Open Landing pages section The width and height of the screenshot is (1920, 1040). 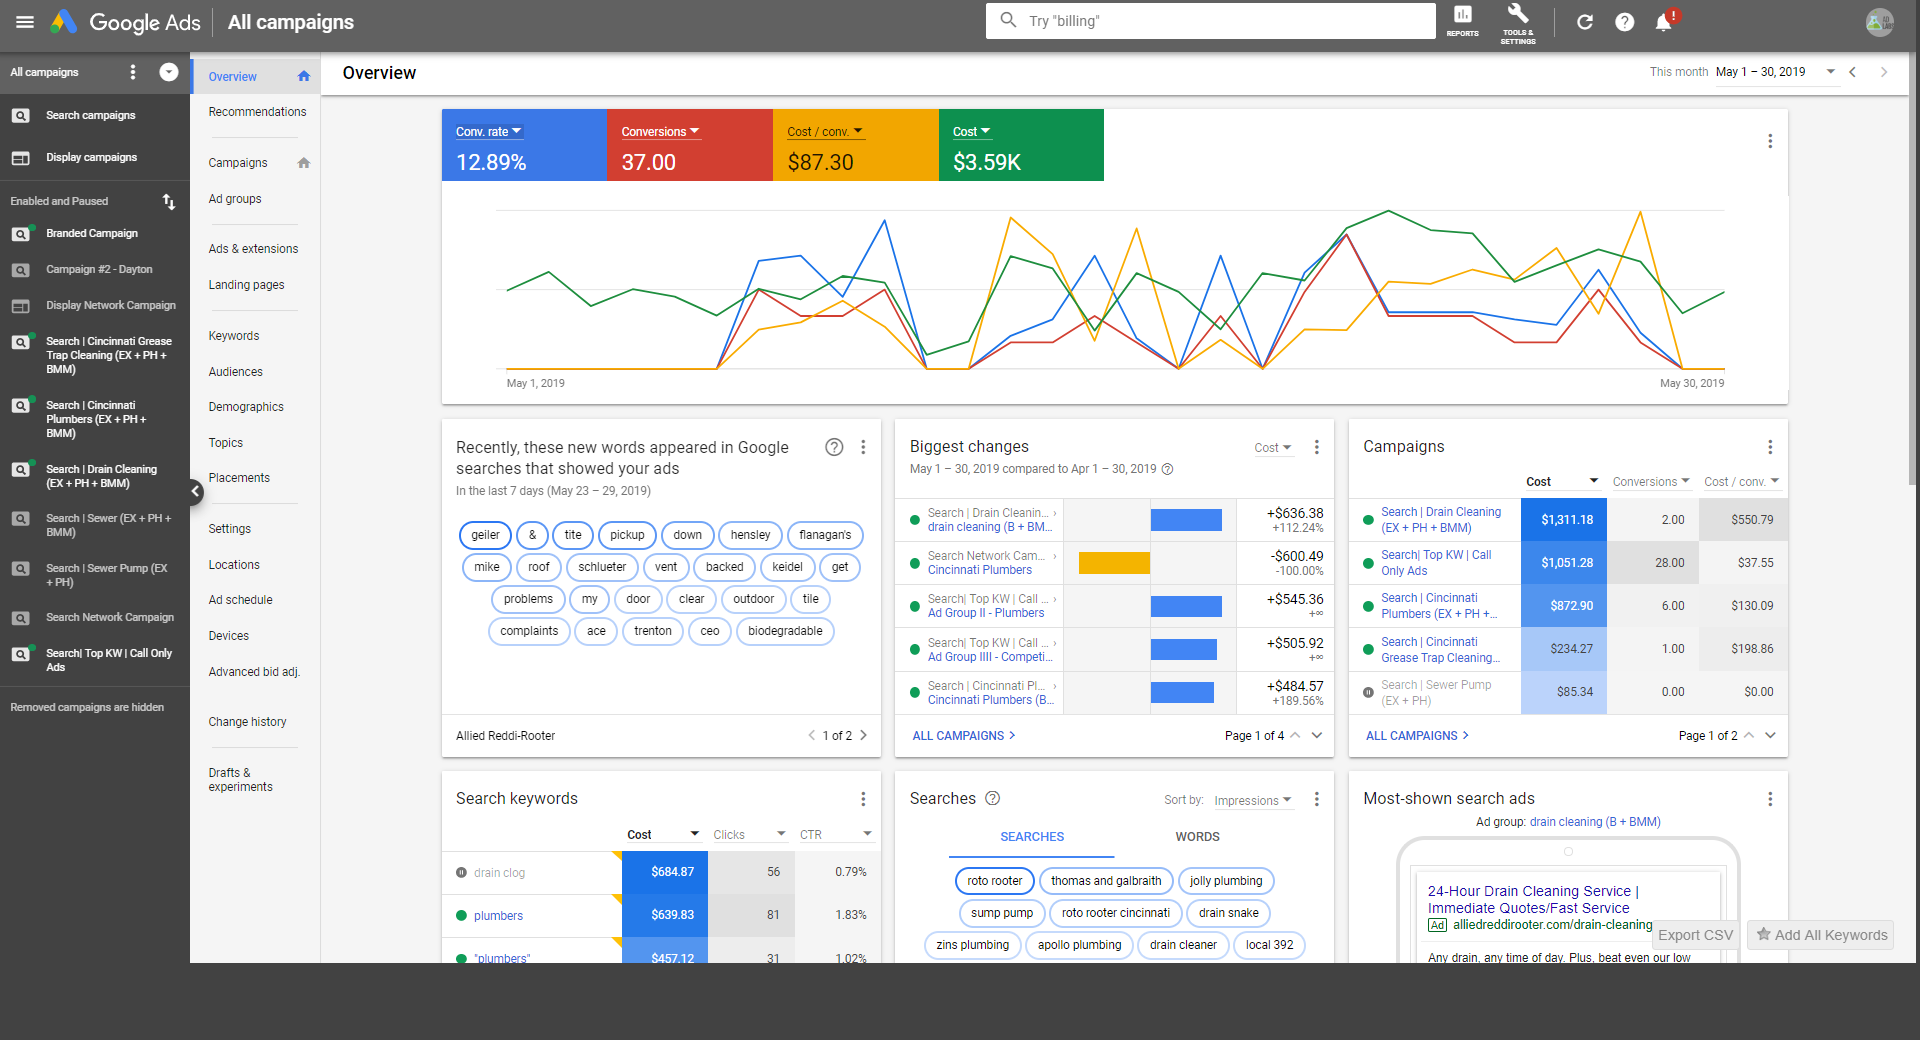[x=246, y=285]
